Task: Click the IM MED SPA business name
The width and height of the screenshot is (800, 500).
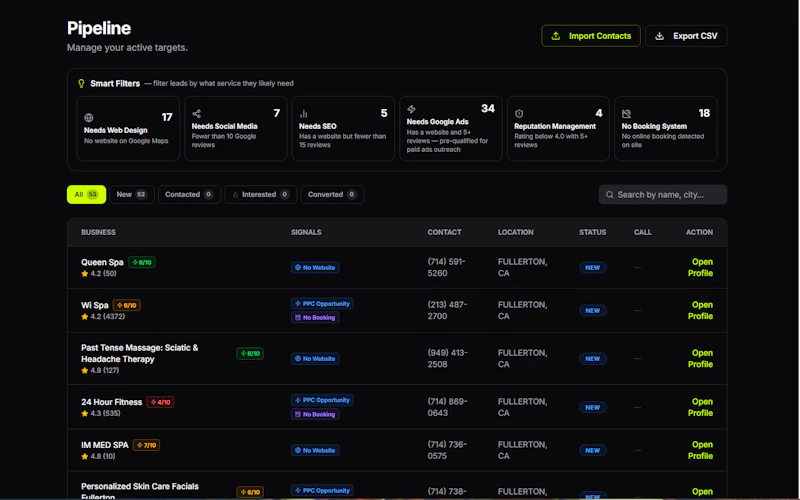Action: tap(105, 445)
